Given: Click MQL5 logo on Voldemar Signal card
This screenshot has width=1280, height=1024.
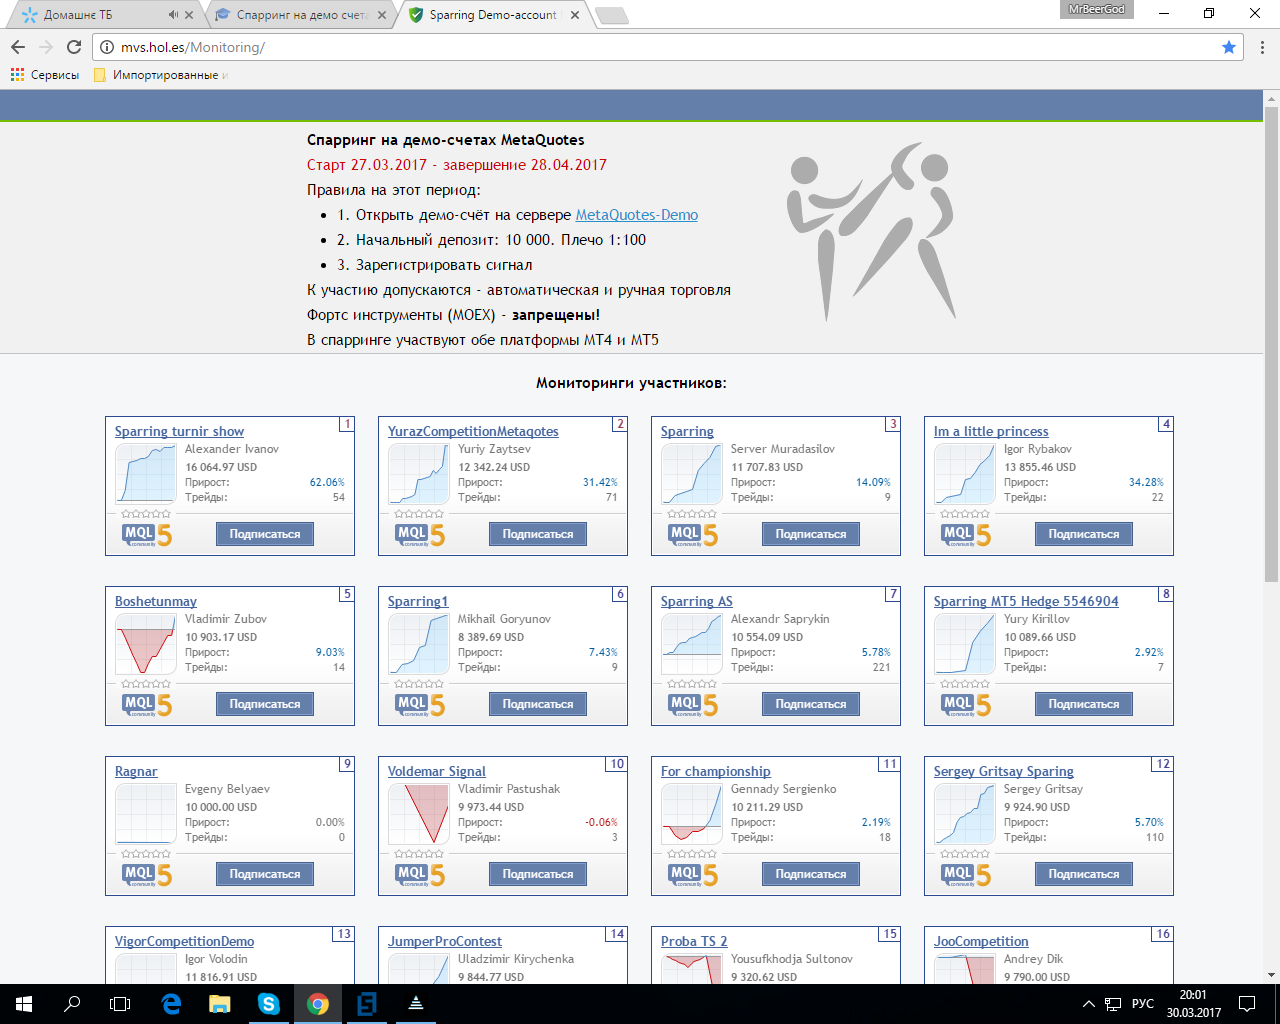Looking at the screenshot, I should [420, 875].
